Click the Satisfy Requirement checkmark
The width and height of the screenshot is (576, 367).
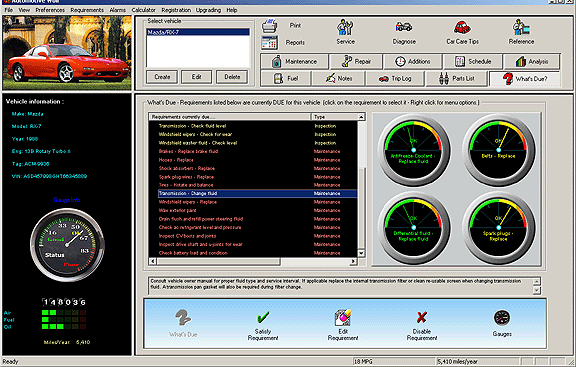(x=263, y=317)
